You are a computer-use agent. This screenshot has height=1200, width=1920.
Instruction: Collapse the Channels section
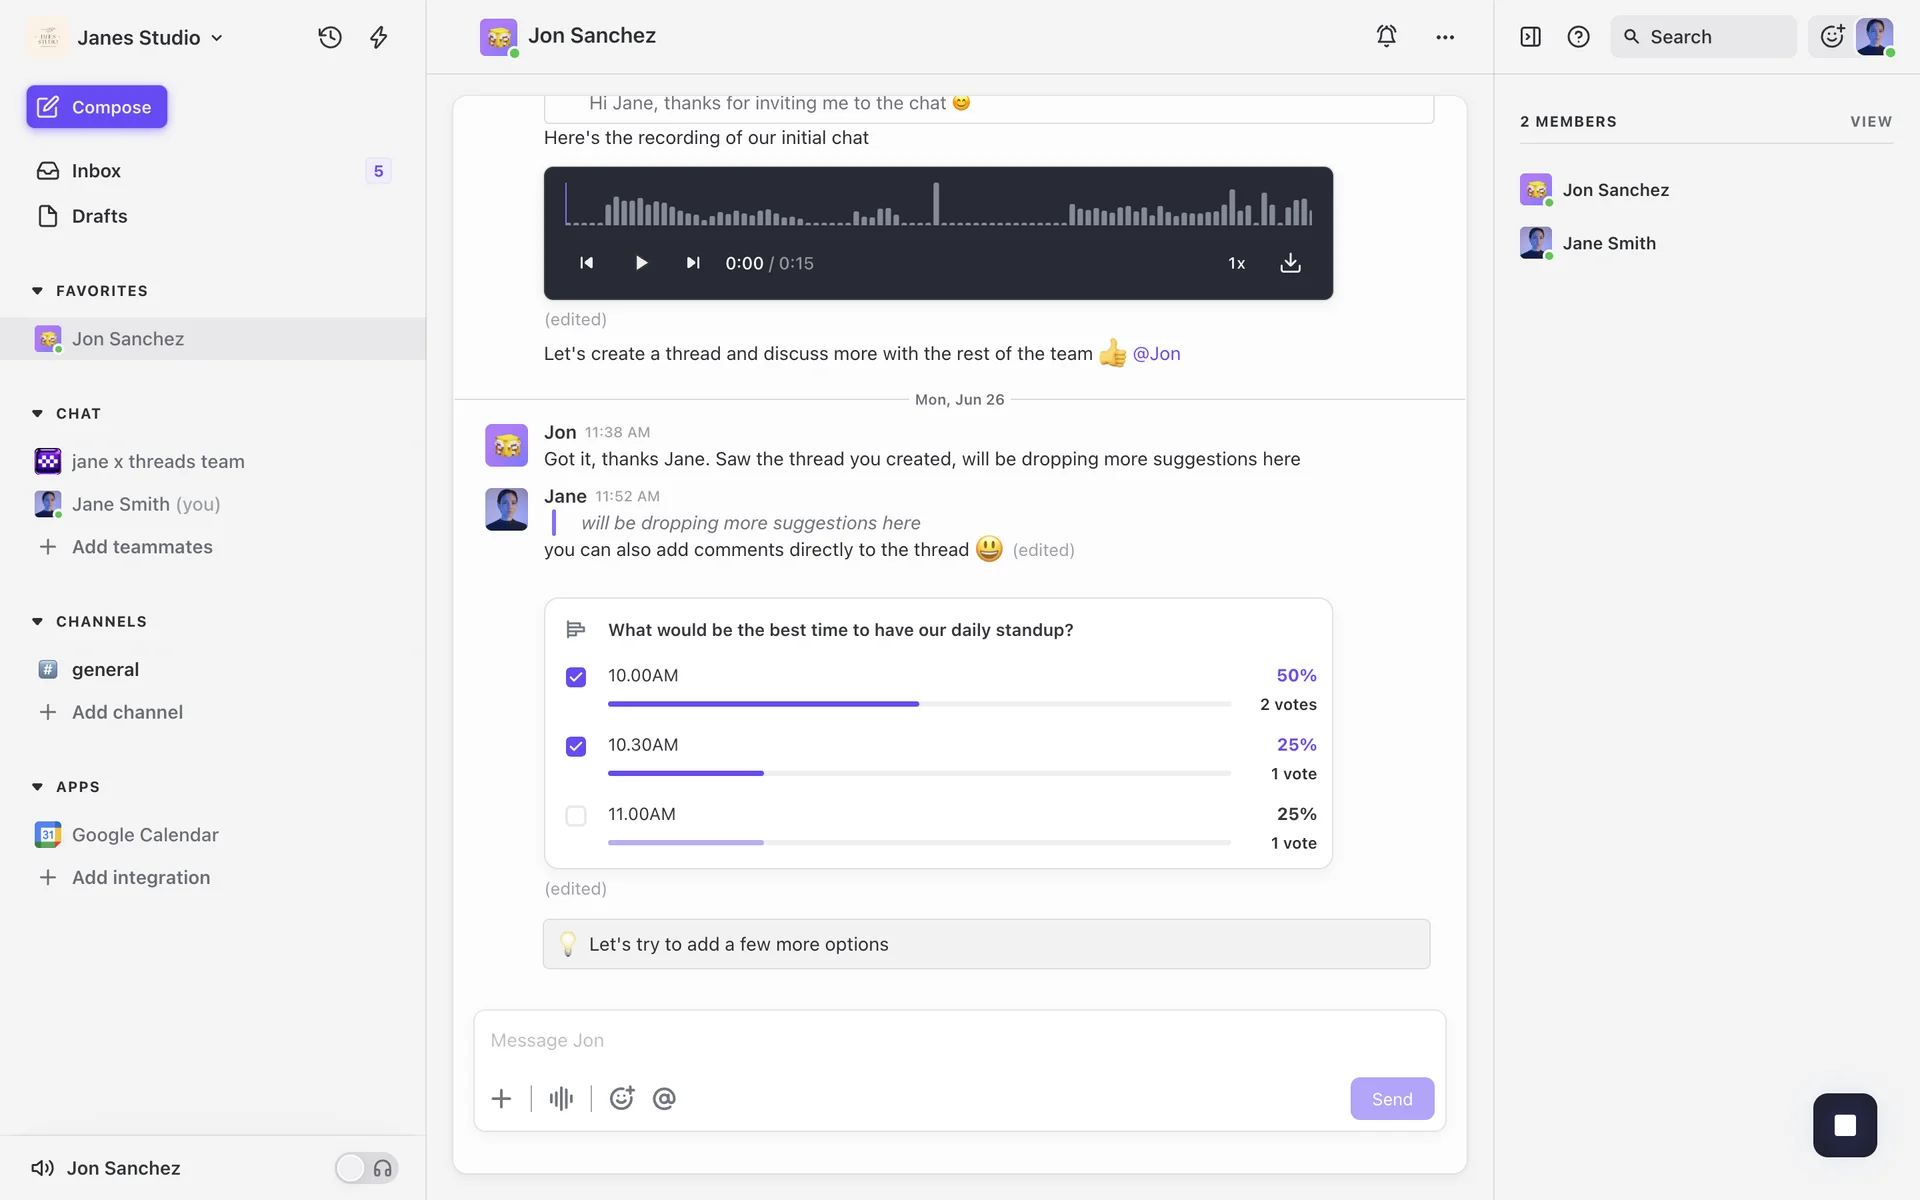38,622
